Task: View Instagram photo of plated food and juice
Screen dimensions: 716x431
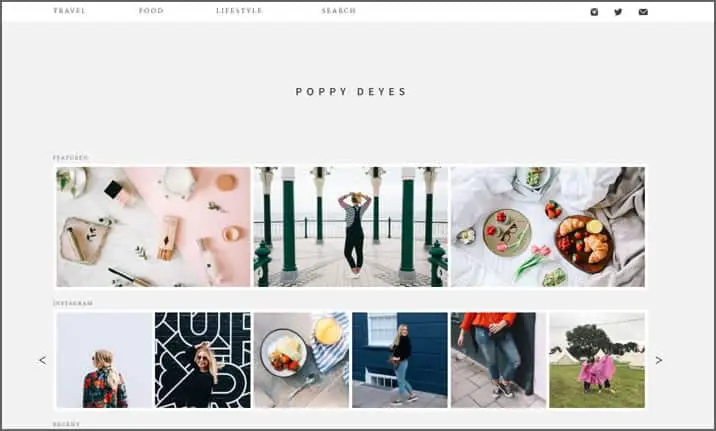Action: [301, 360]
